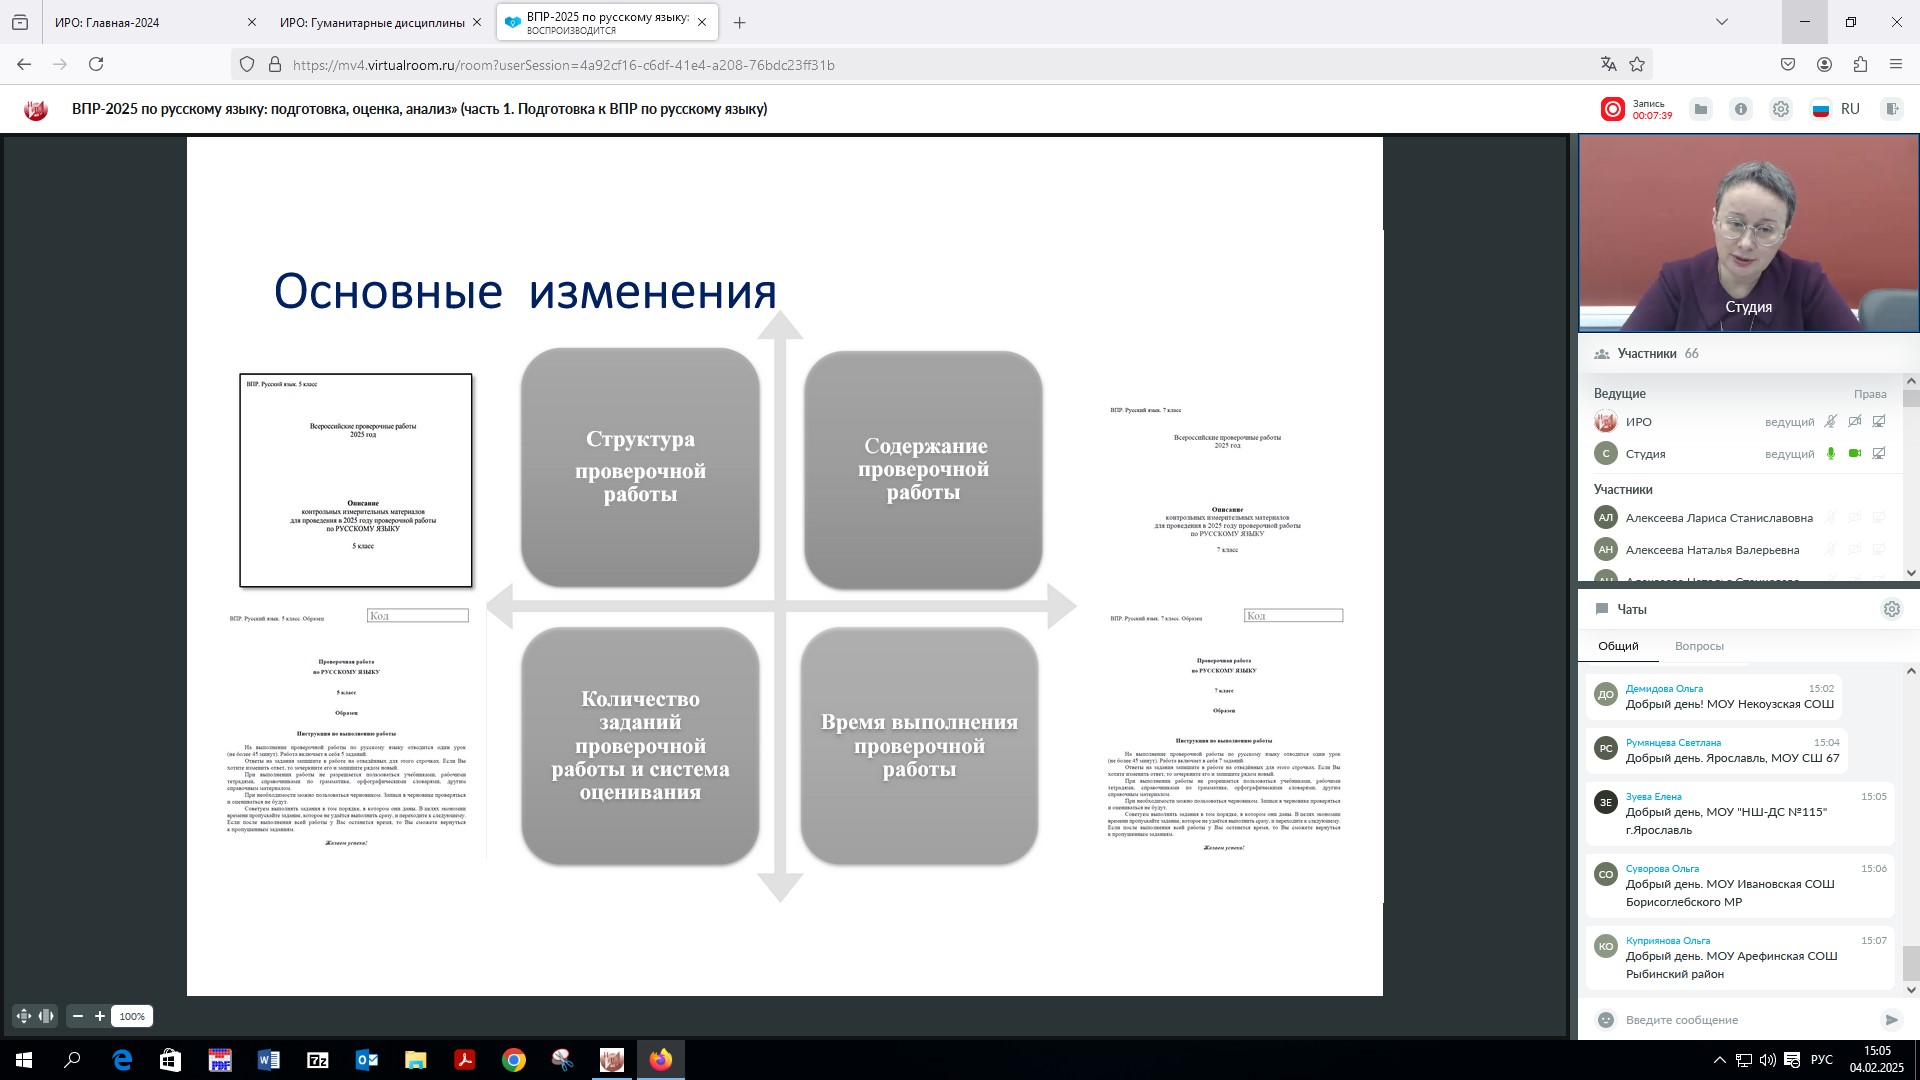Open the volume icon in system tray
1920x1080 pixels.
[x=1767, y=1060]
